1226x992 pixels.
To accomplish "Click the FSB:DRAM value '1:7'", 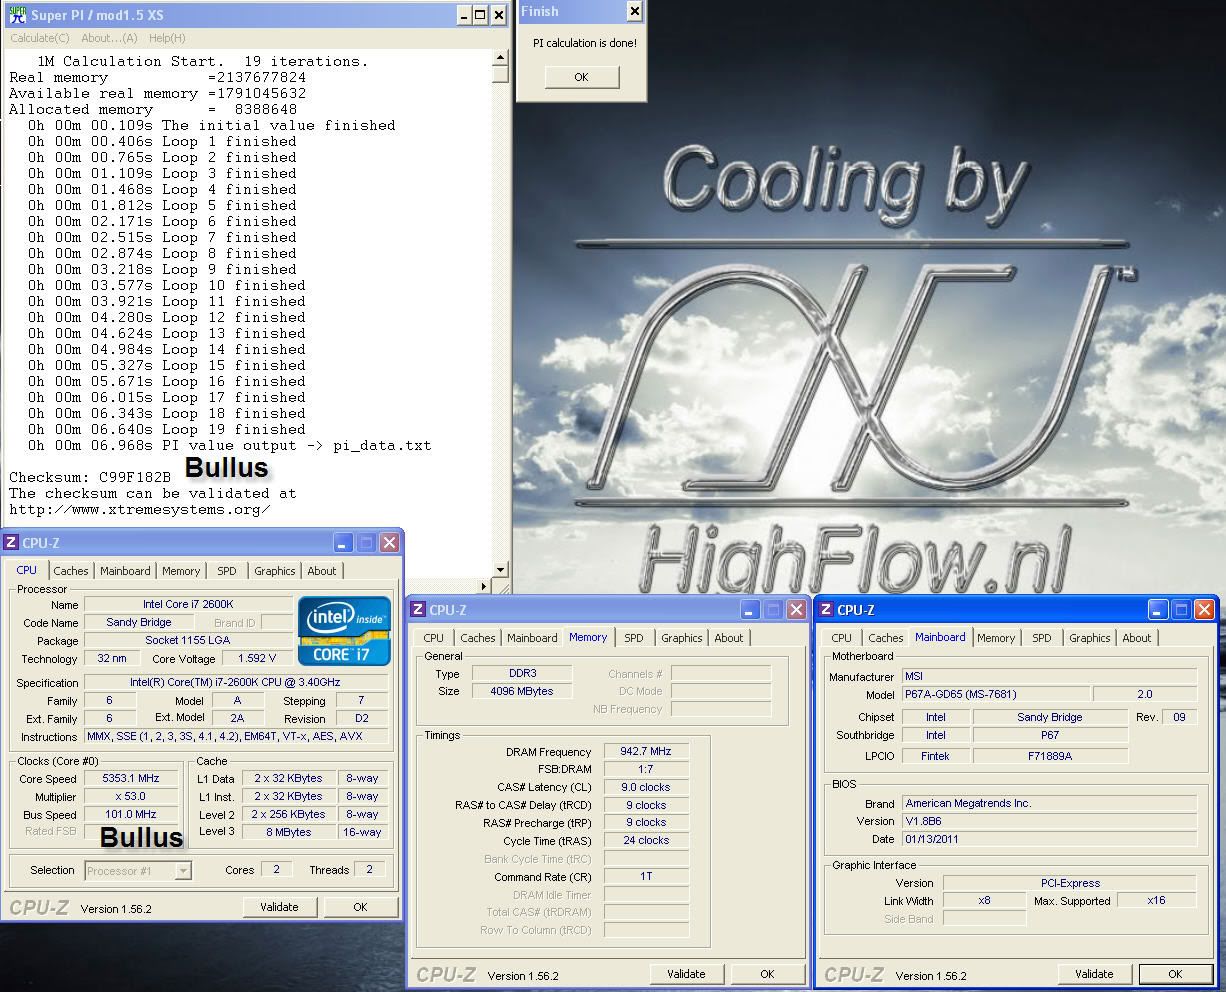I will click(x=646, y=769).
